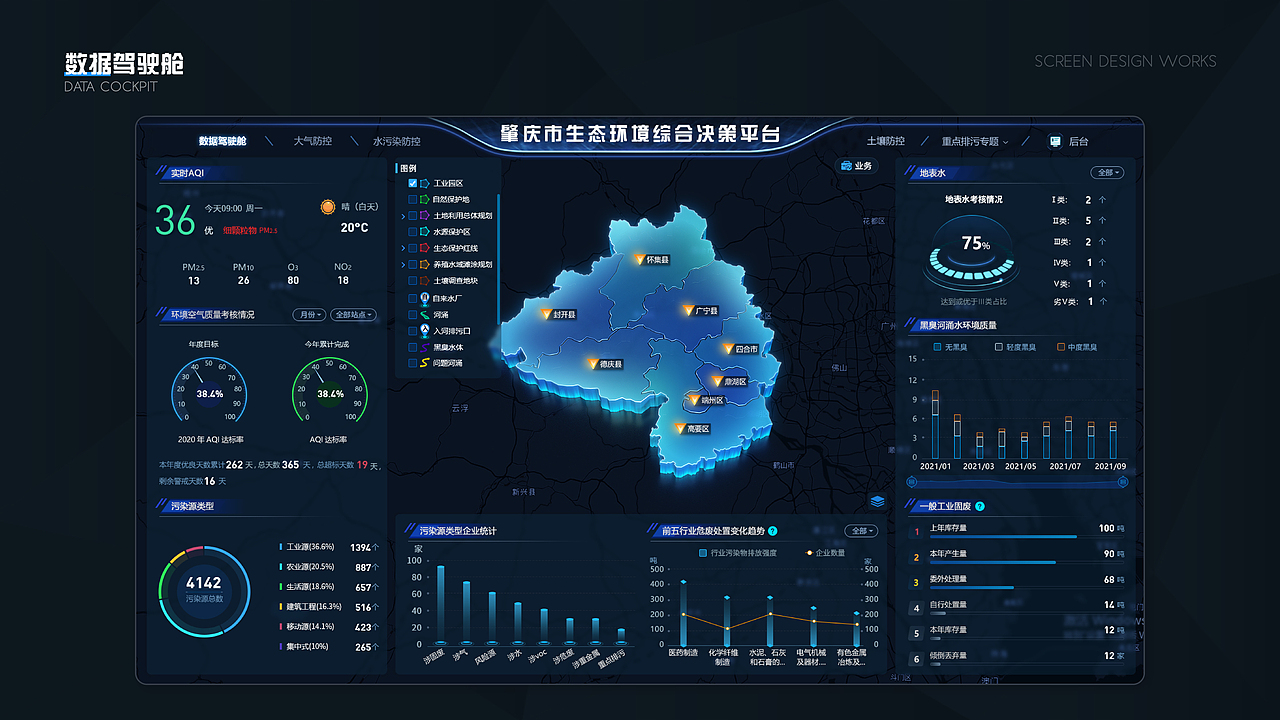The height and width of the screenshot is (720, 1280).
Task: Click the 黑臭水体 purple line icon
Action: [x=424, y=347]
